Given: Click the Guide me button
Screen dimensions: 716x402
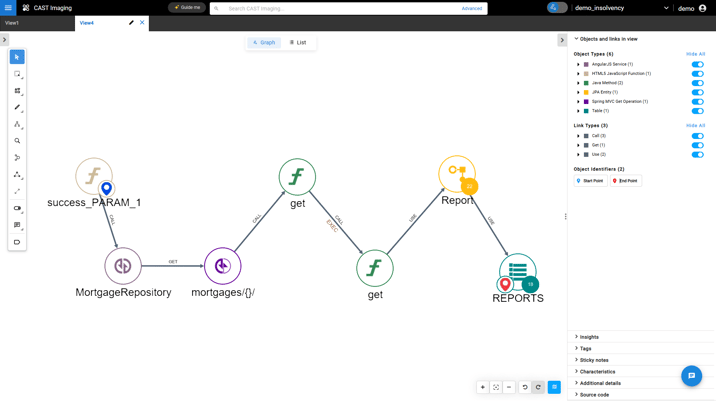Looking at the screenshot, I should tap(187, 8).
